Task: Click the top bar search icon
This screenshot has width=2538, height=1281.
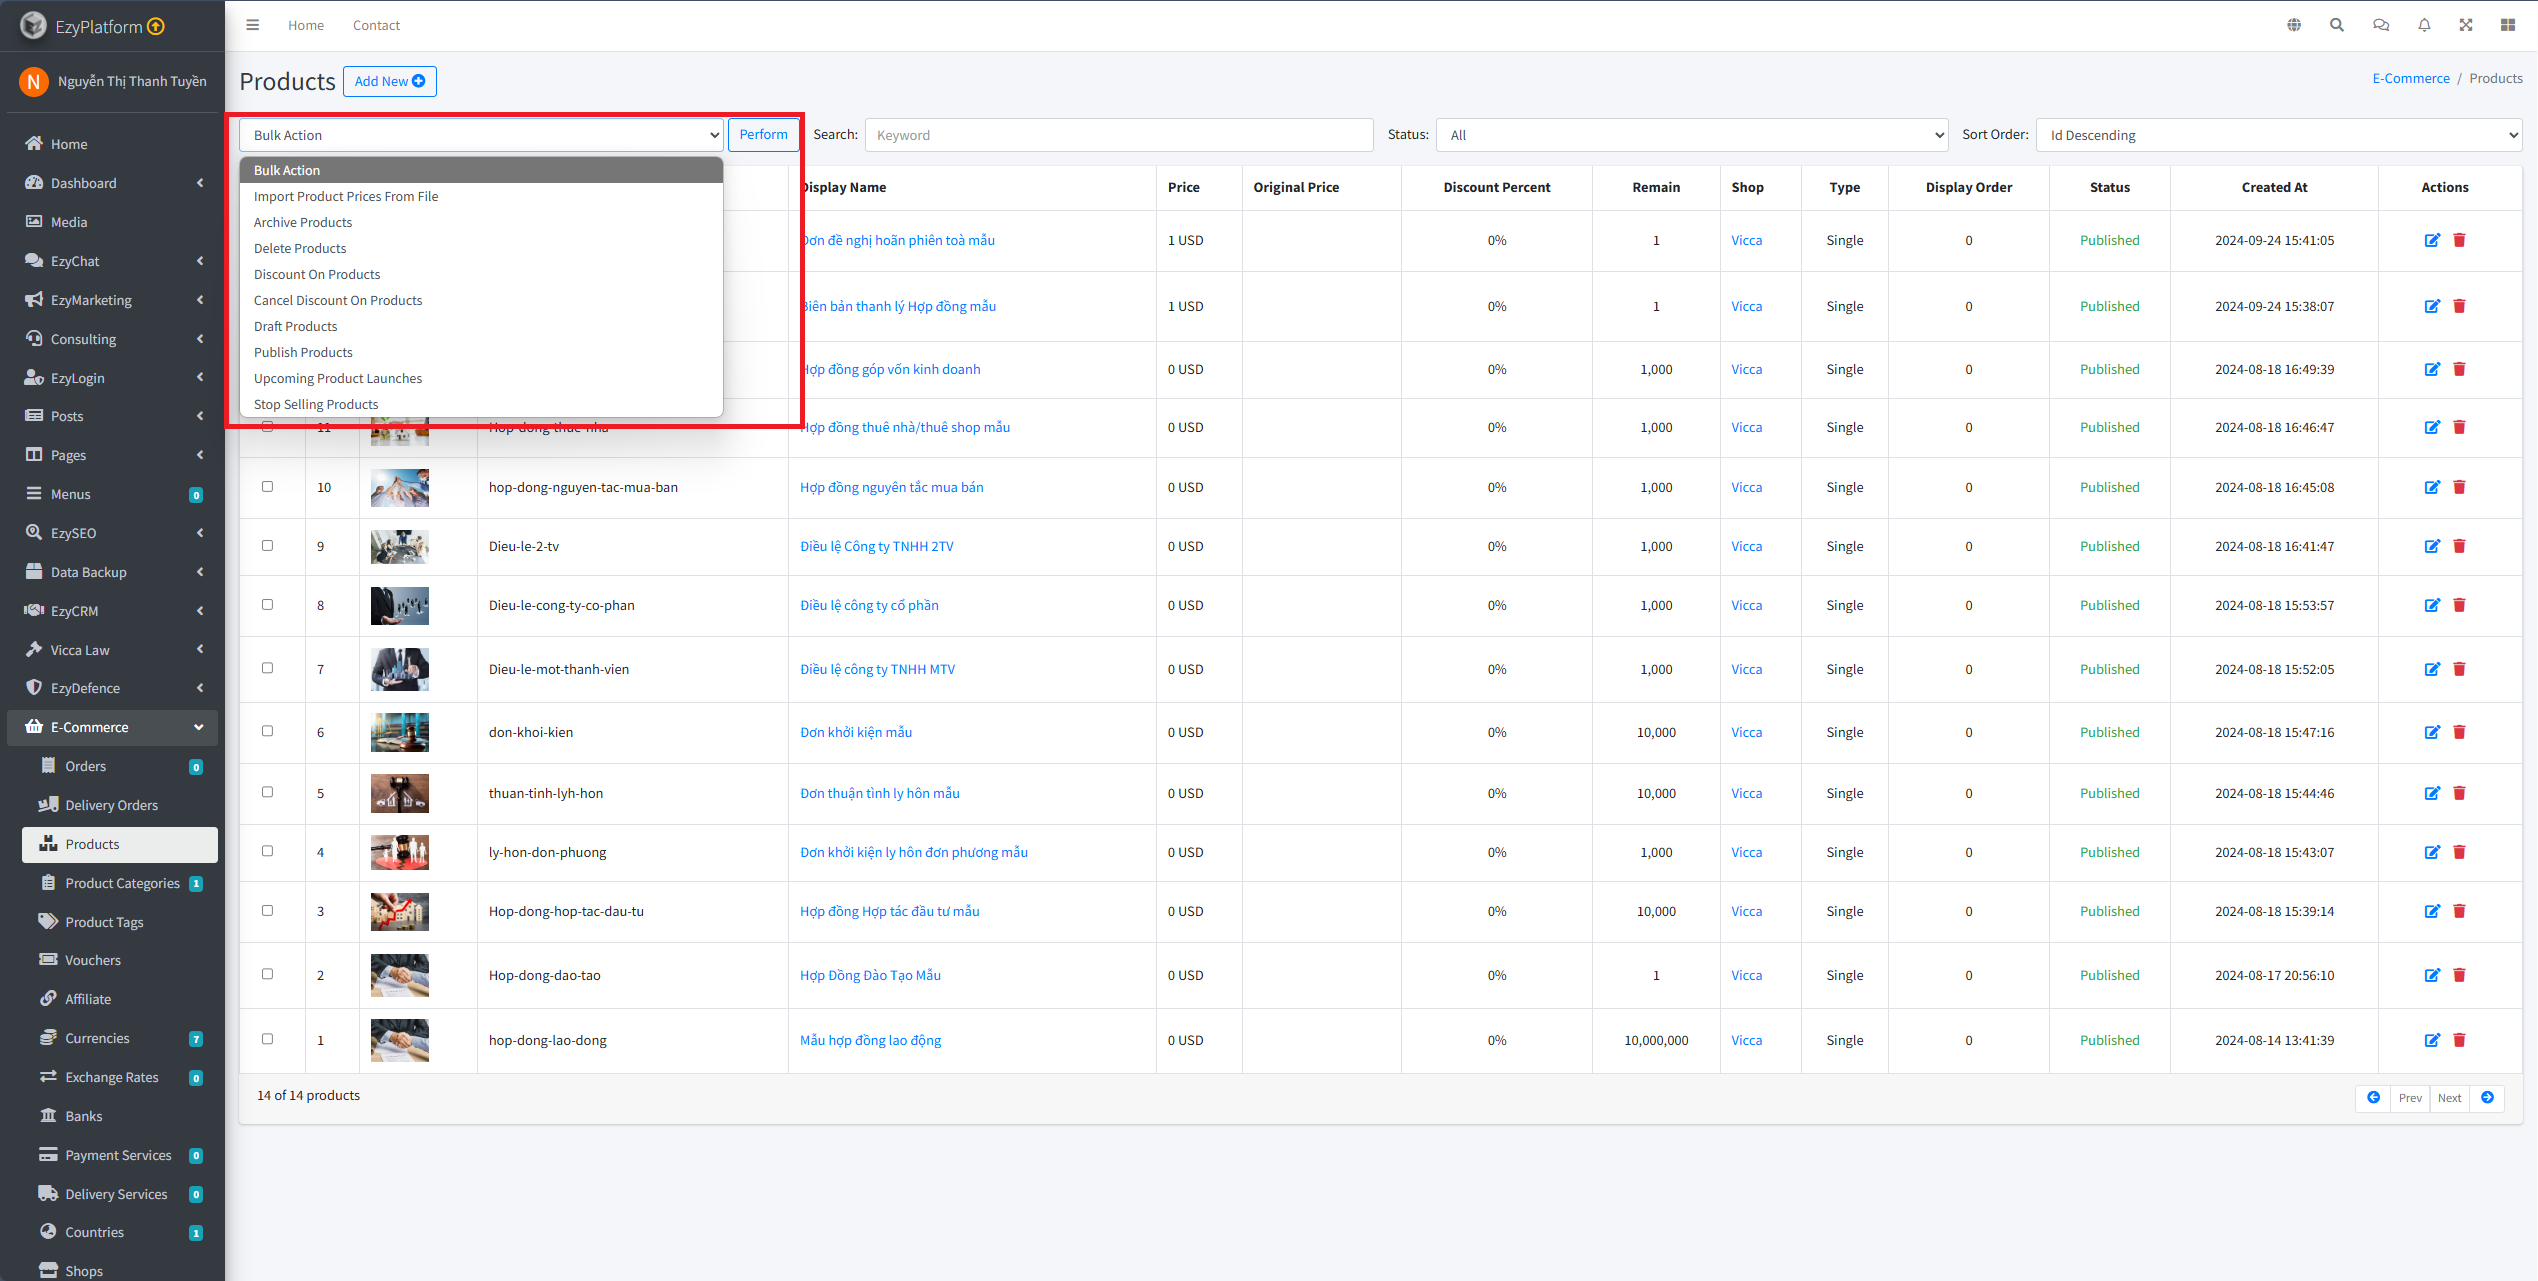Action: pos(2337,25)
